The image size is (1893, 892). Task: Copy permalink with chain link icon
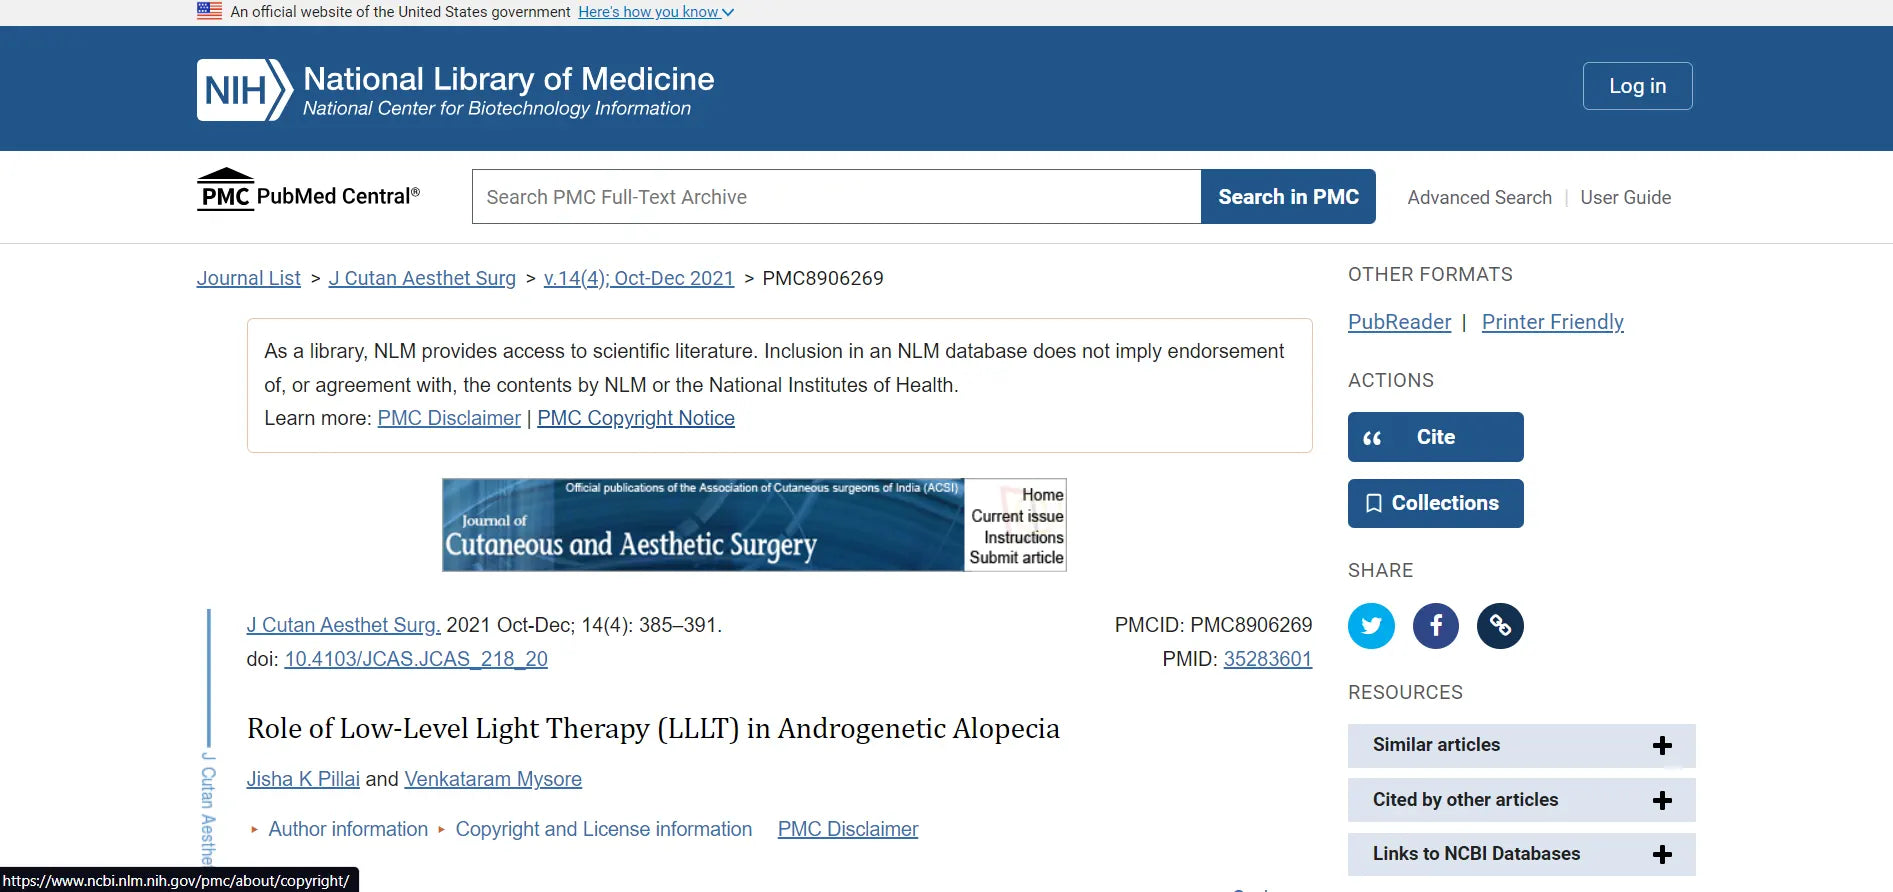pyautogui.click(x=1500, y=626)
